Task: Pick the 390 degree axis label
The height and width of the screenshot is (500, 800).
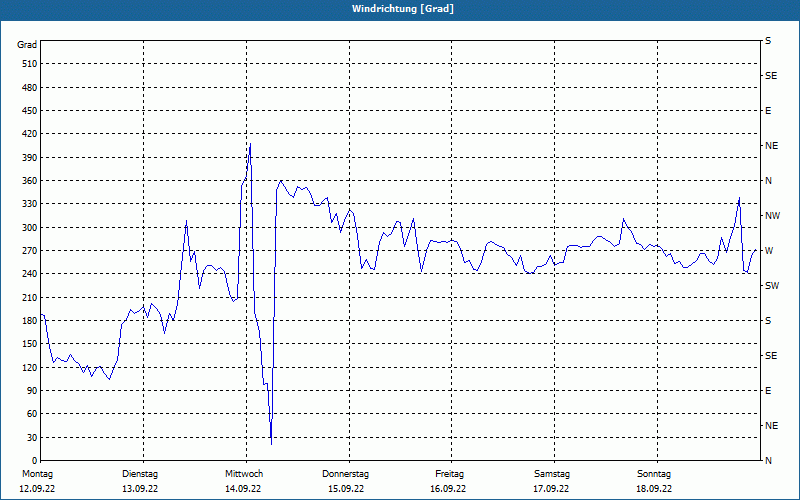Action: point(30,158)
